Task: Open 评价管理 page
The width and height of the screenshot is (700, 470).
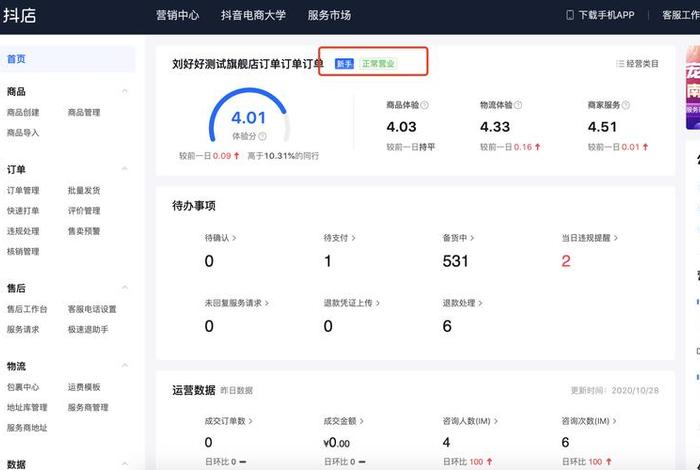Action: [x=84, y=211]
